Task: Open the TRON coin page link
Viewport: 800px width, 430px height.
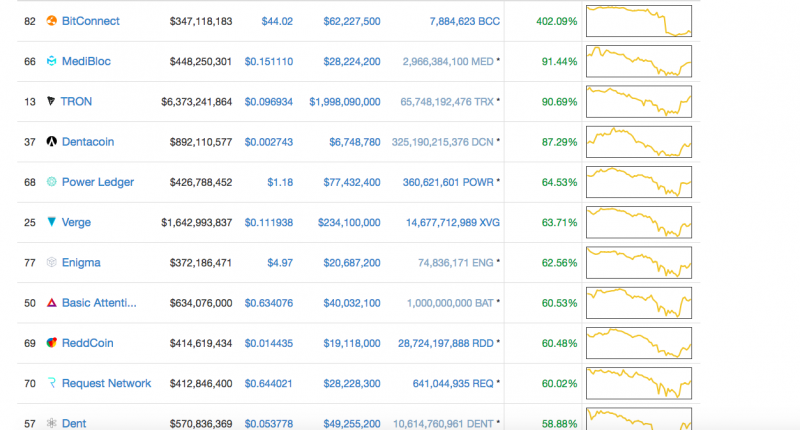Action: (76, 102)
